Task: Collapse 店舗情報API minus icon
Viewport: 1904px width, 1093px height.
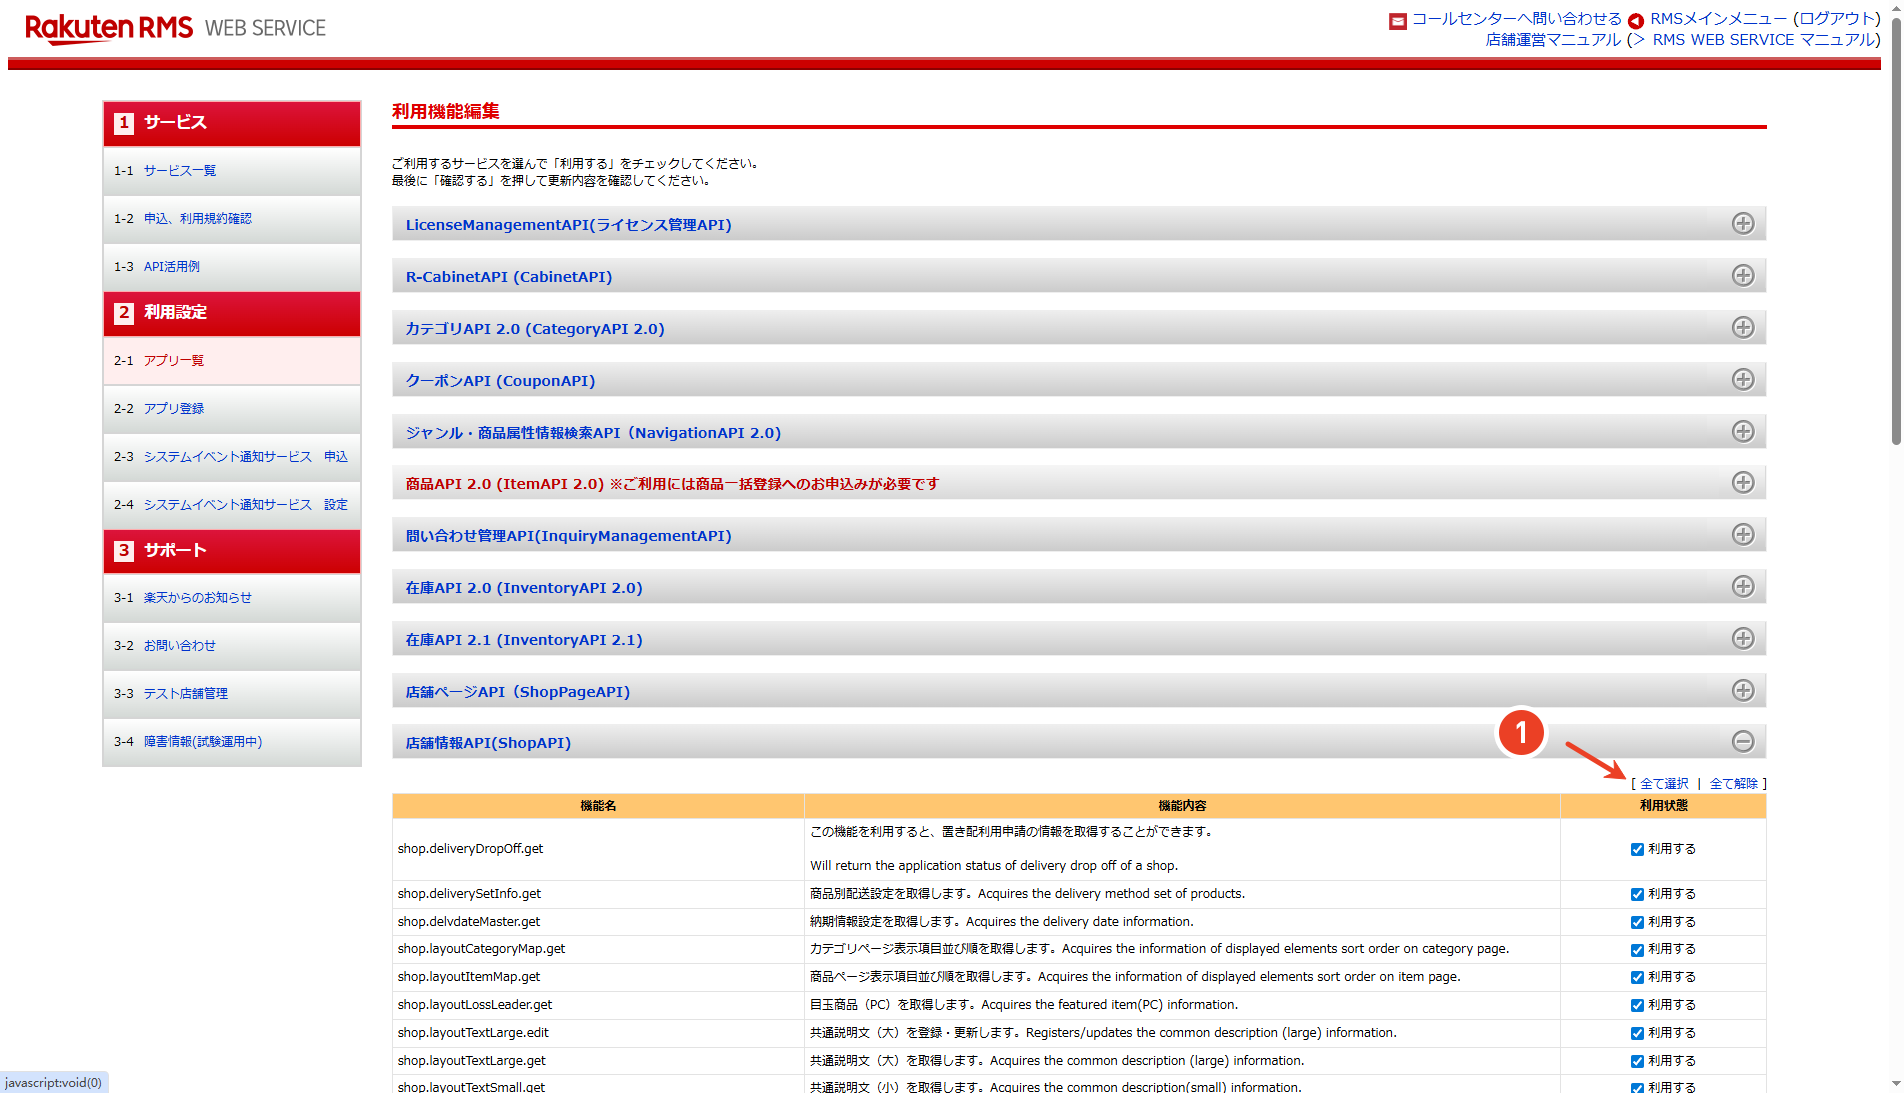Action: [x=1743, y=742]
